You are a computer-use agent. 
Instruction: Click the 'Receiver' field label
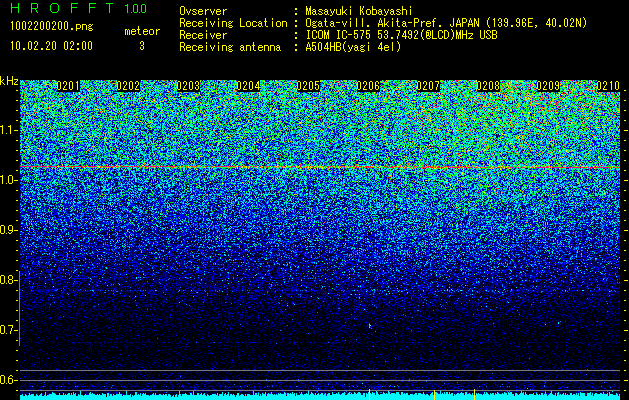click(x=203, y=35)
